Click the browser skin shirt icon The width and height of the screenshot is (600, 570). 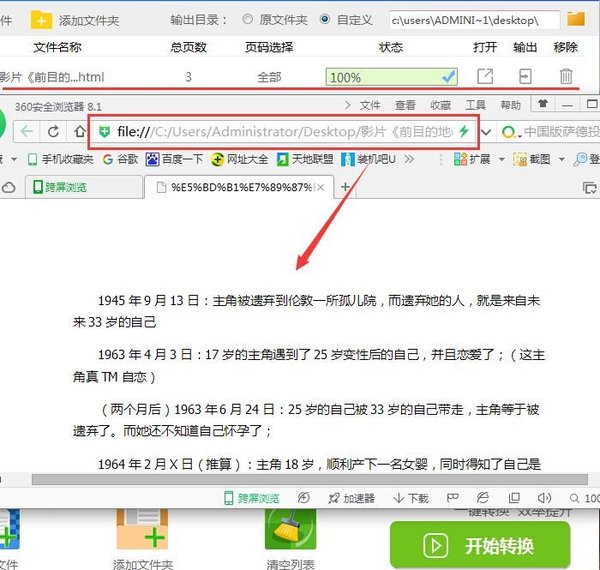543,103
